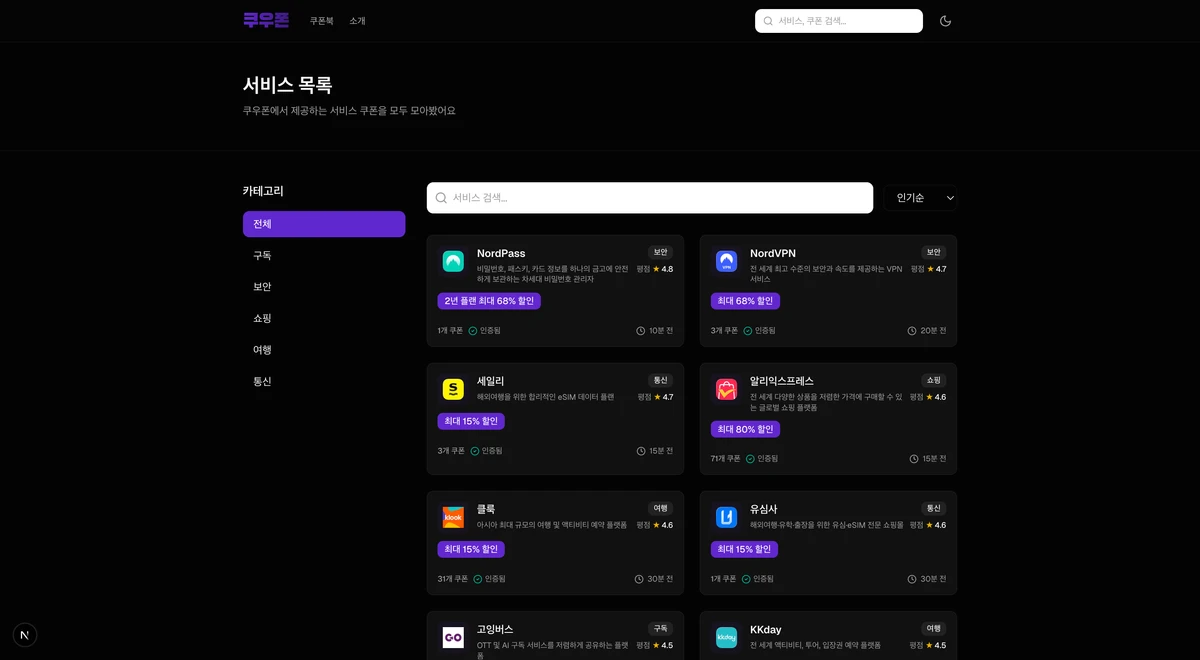Screen dimensions: 1200x660
Task: Select the 통신 category in sidebar
Action: [324, 381]
